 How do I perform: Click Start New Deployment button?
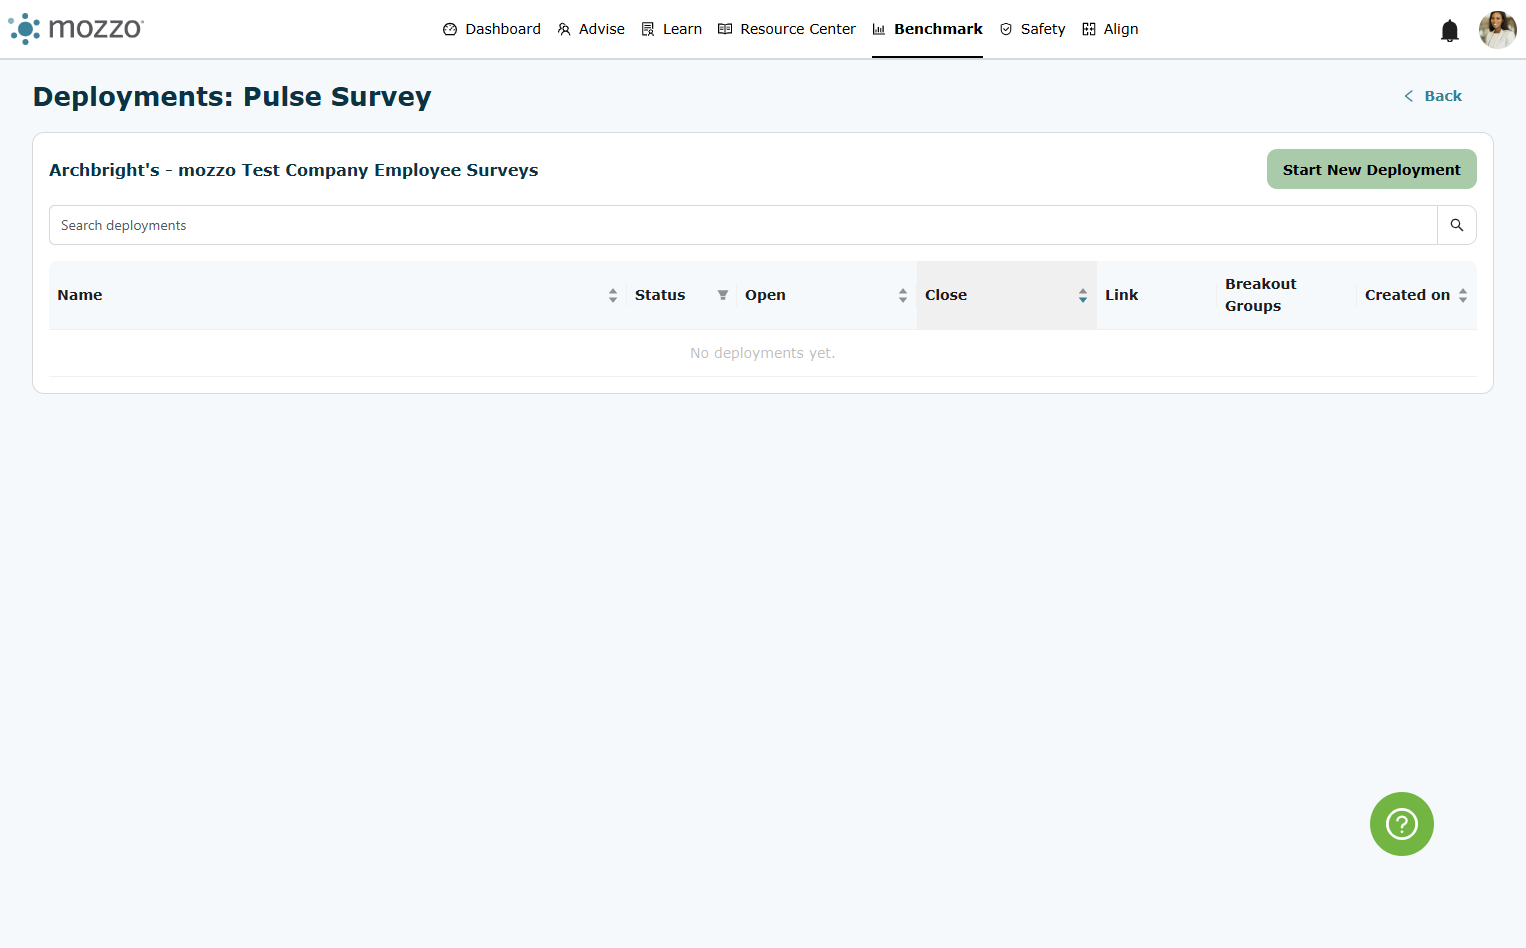pos(1371,169)
